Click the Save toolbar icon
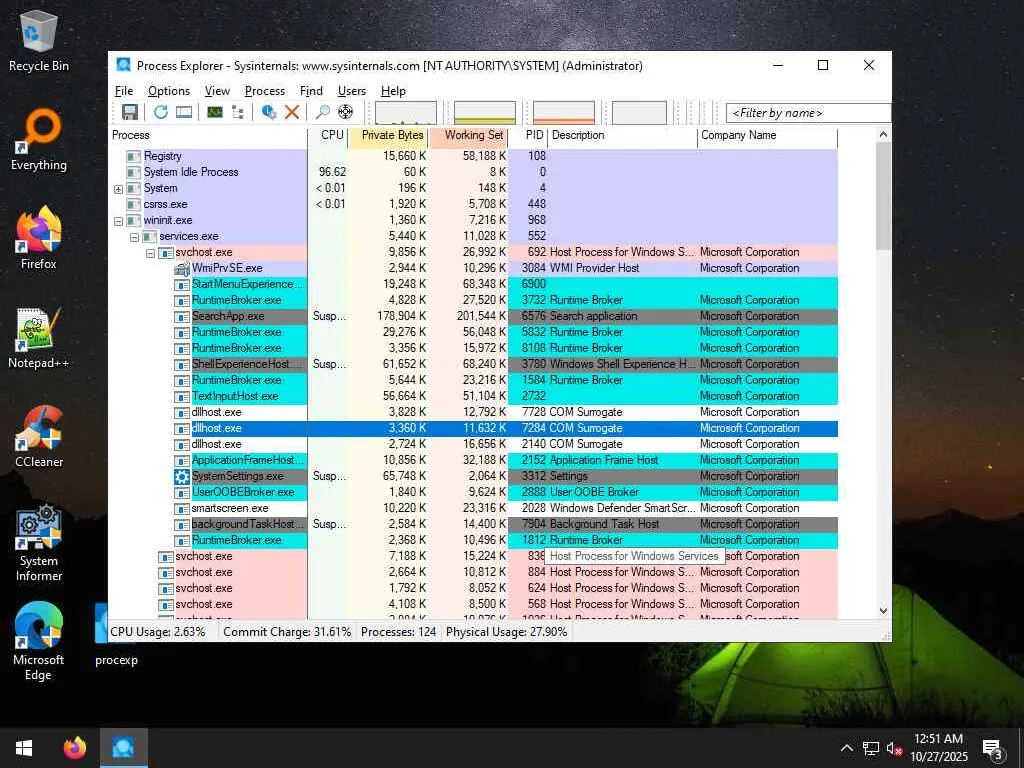 point(130,112)
